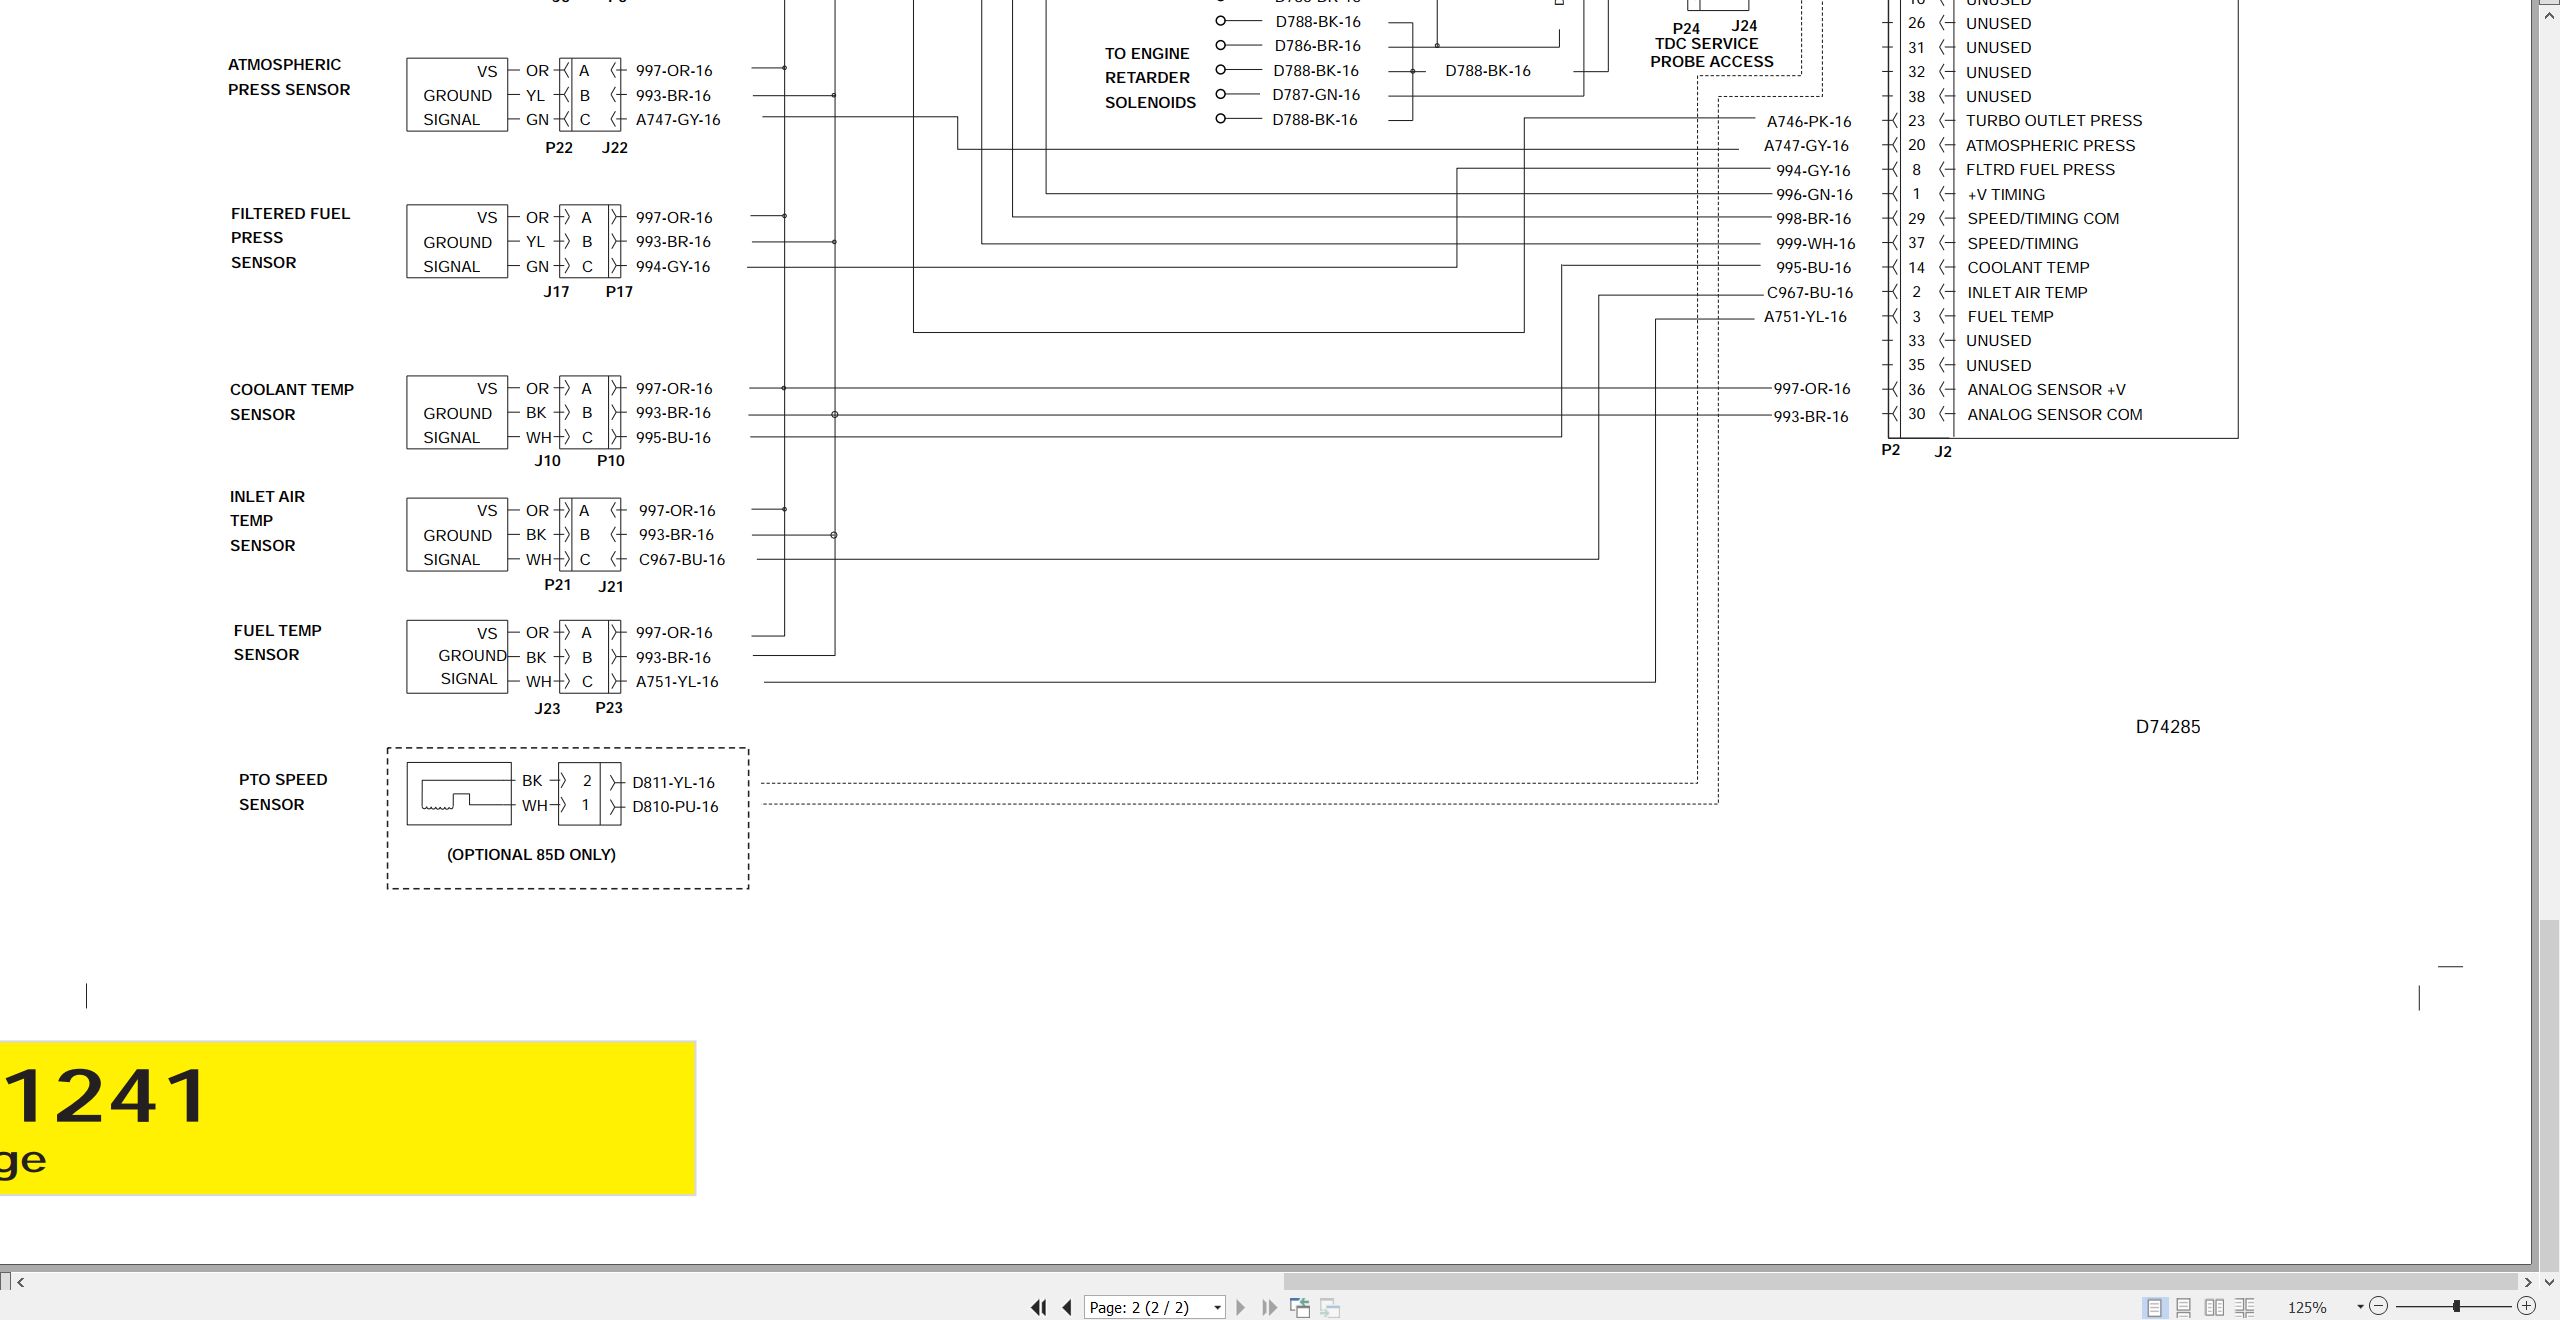The height and width of the screenshot is (1320, 2560).
Task: Click the horizontal scrollbar right arrow
Action: coord(2528,1281)
